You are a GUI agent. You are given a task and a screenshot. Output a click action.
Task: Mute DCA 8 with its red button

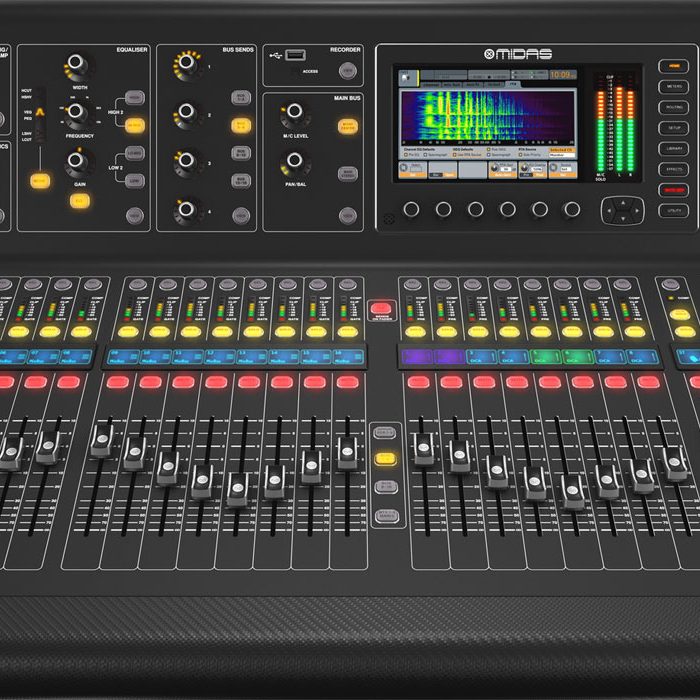coord(648,382)
